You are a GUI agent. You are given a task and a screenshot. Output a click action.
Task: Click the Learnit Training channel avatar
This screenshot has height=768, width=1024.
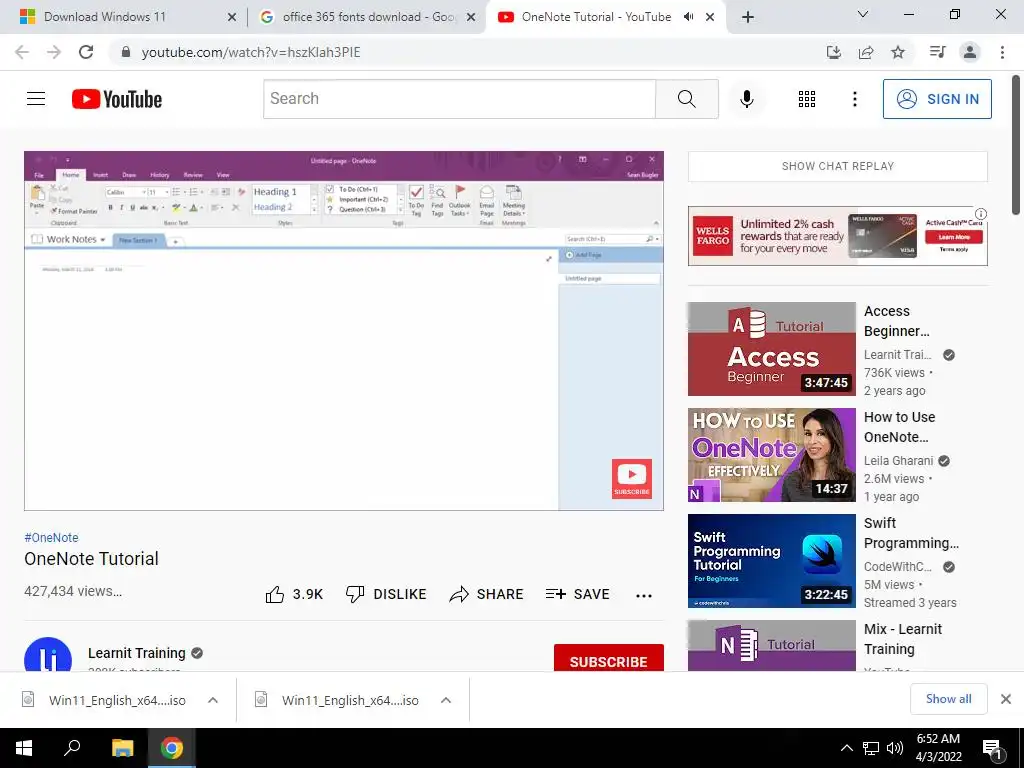[48, 654]
